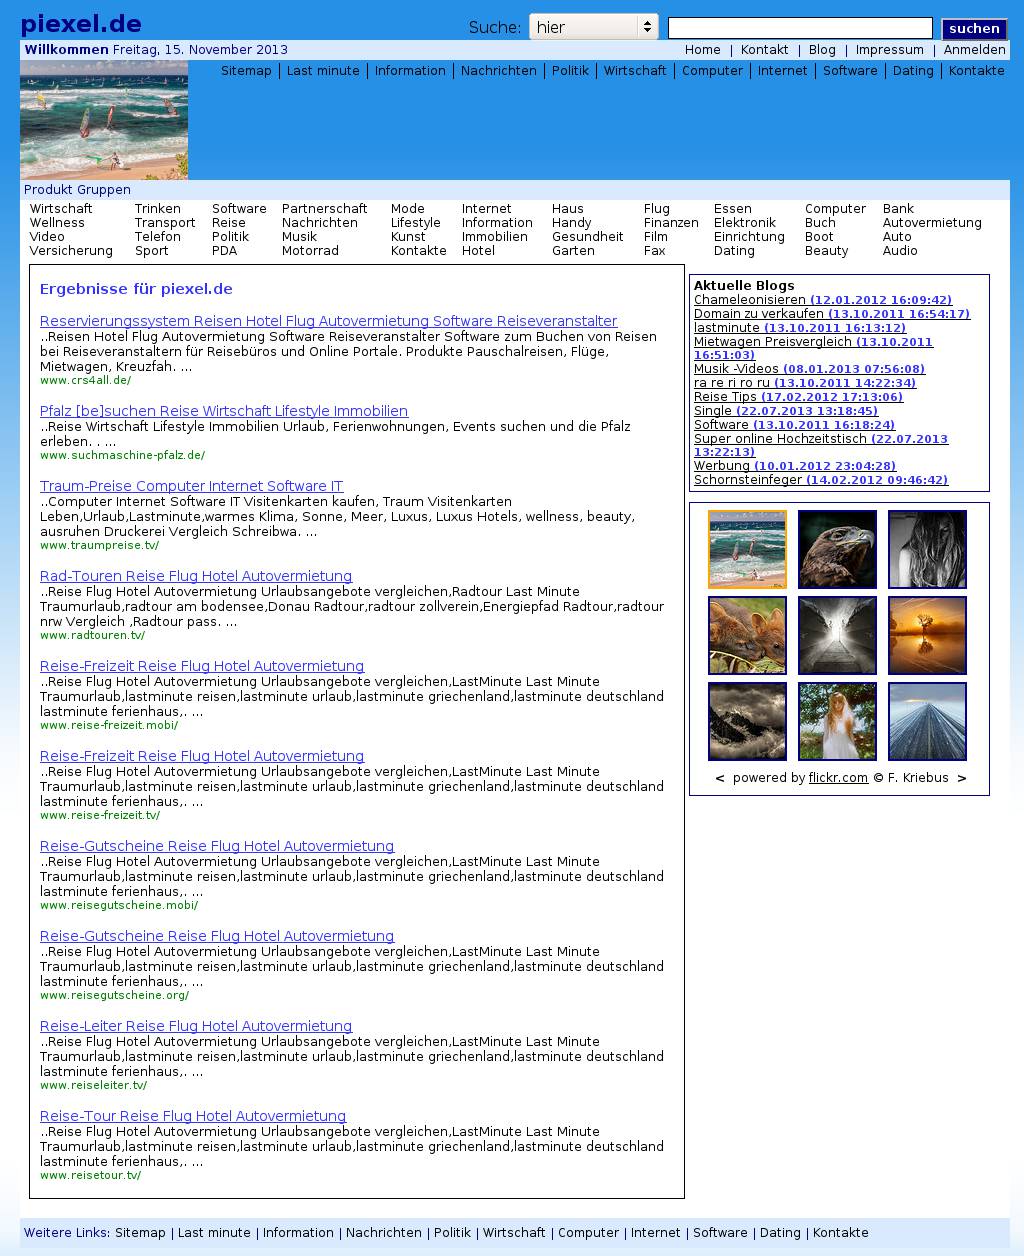
Task: Select the snowy mountain thumbnail
Action: 747,721
